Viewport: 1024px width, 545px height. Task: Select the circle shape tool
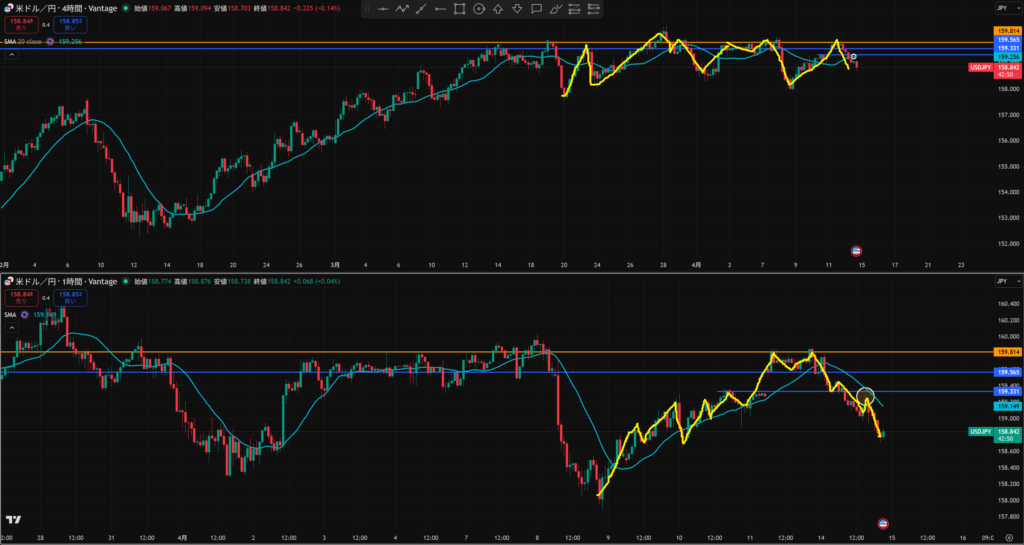coord(479,9)
